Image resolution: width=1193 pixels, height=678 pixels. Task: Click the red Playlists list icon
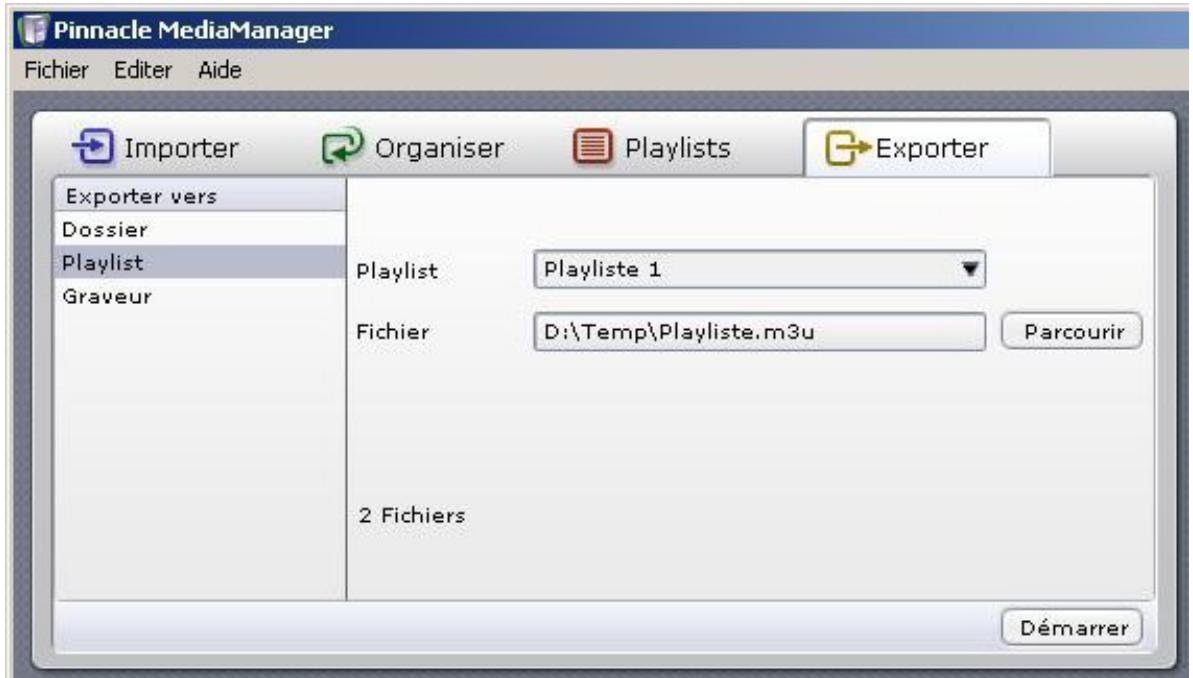pyautogui.click(x=593, y=146)
